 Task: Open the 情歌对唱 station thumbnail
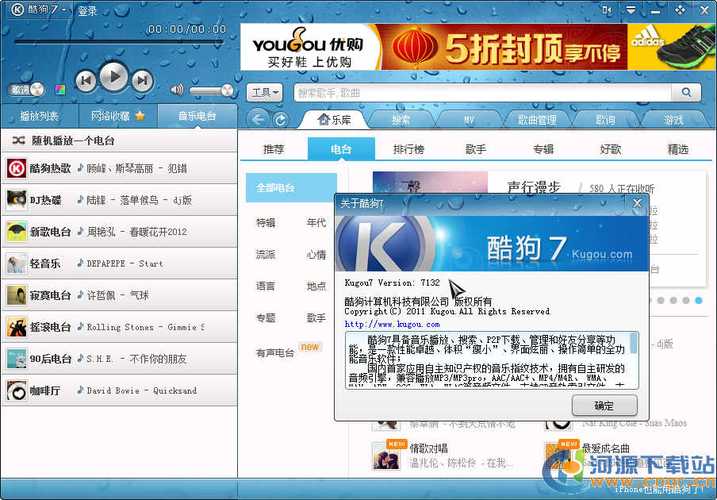pyautogui.click(x=386, y=456)
